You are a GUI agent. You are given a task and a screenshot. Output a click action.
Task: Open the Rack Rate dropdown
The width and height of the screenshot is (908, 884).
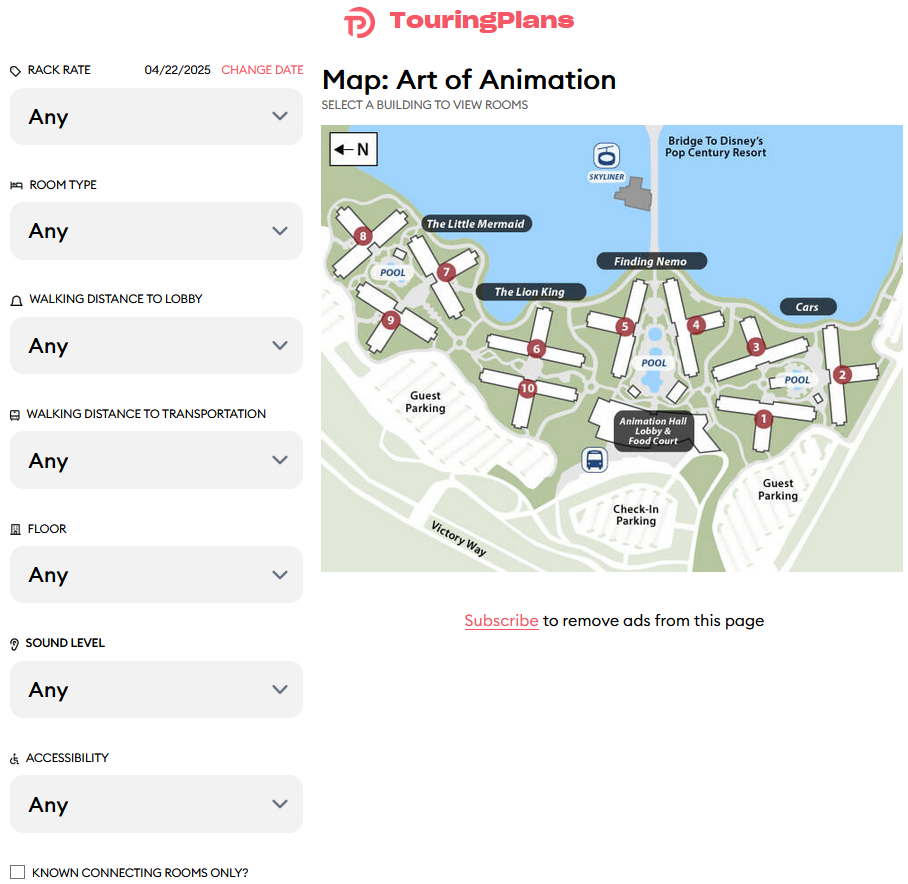(x=156, y=116)
